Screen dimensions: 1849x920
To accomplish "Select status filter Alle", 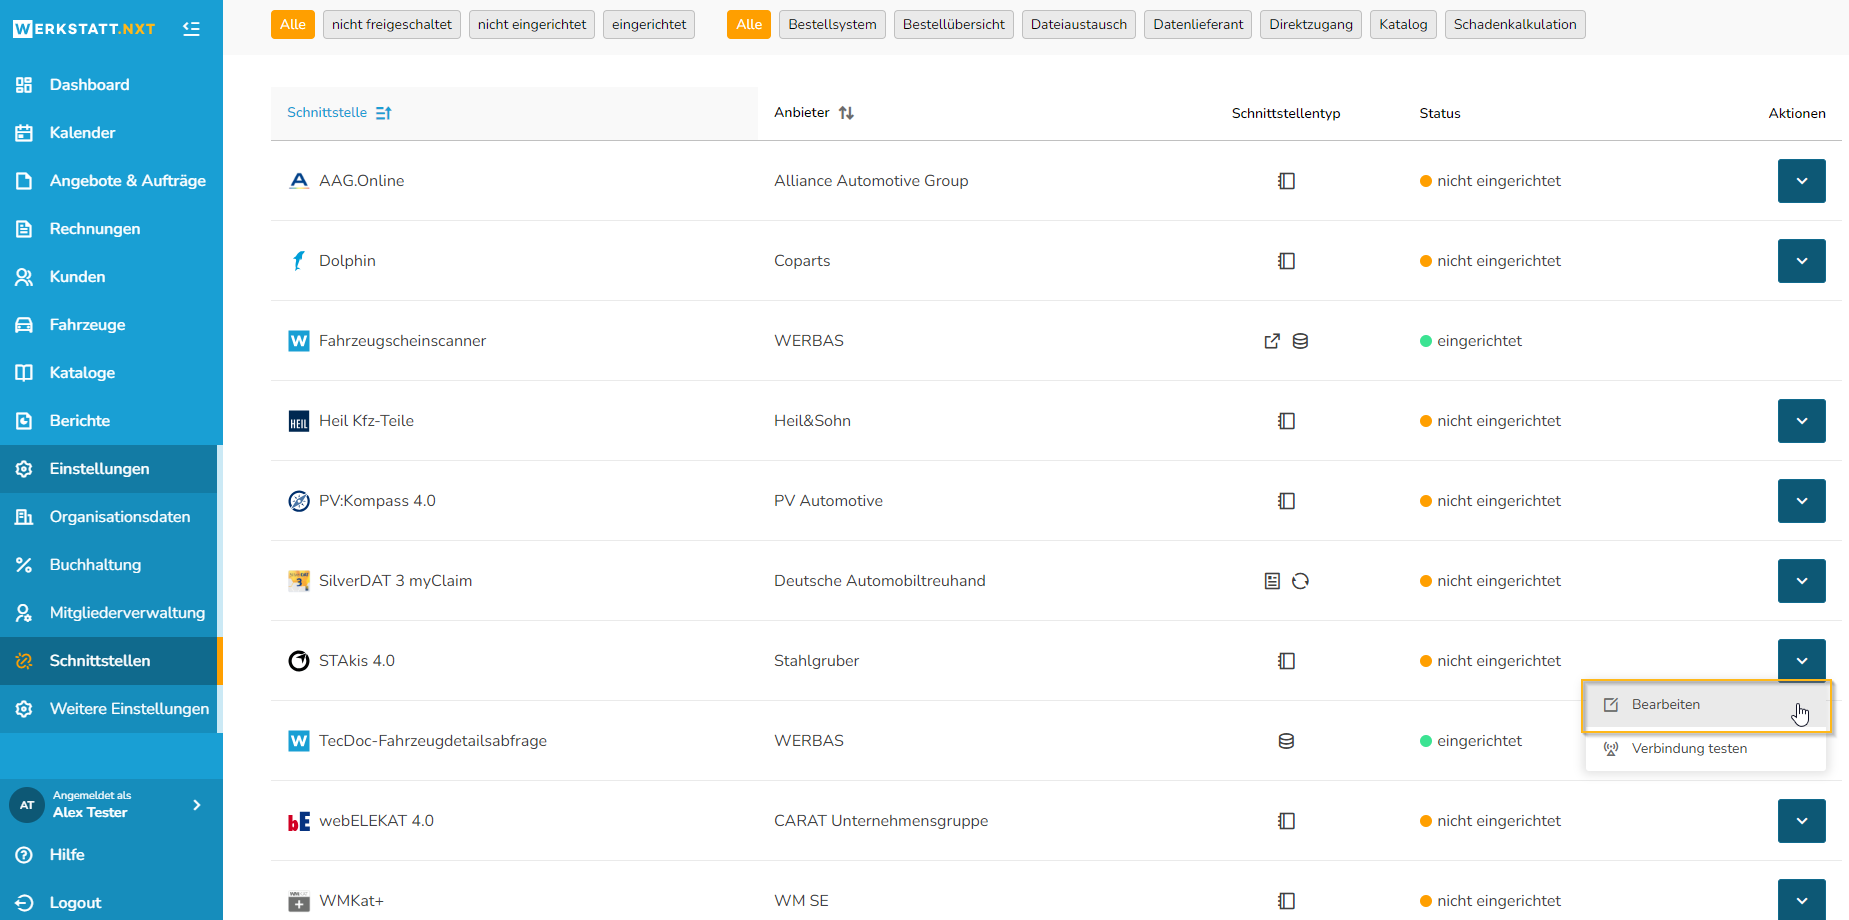I will [293, 25].
